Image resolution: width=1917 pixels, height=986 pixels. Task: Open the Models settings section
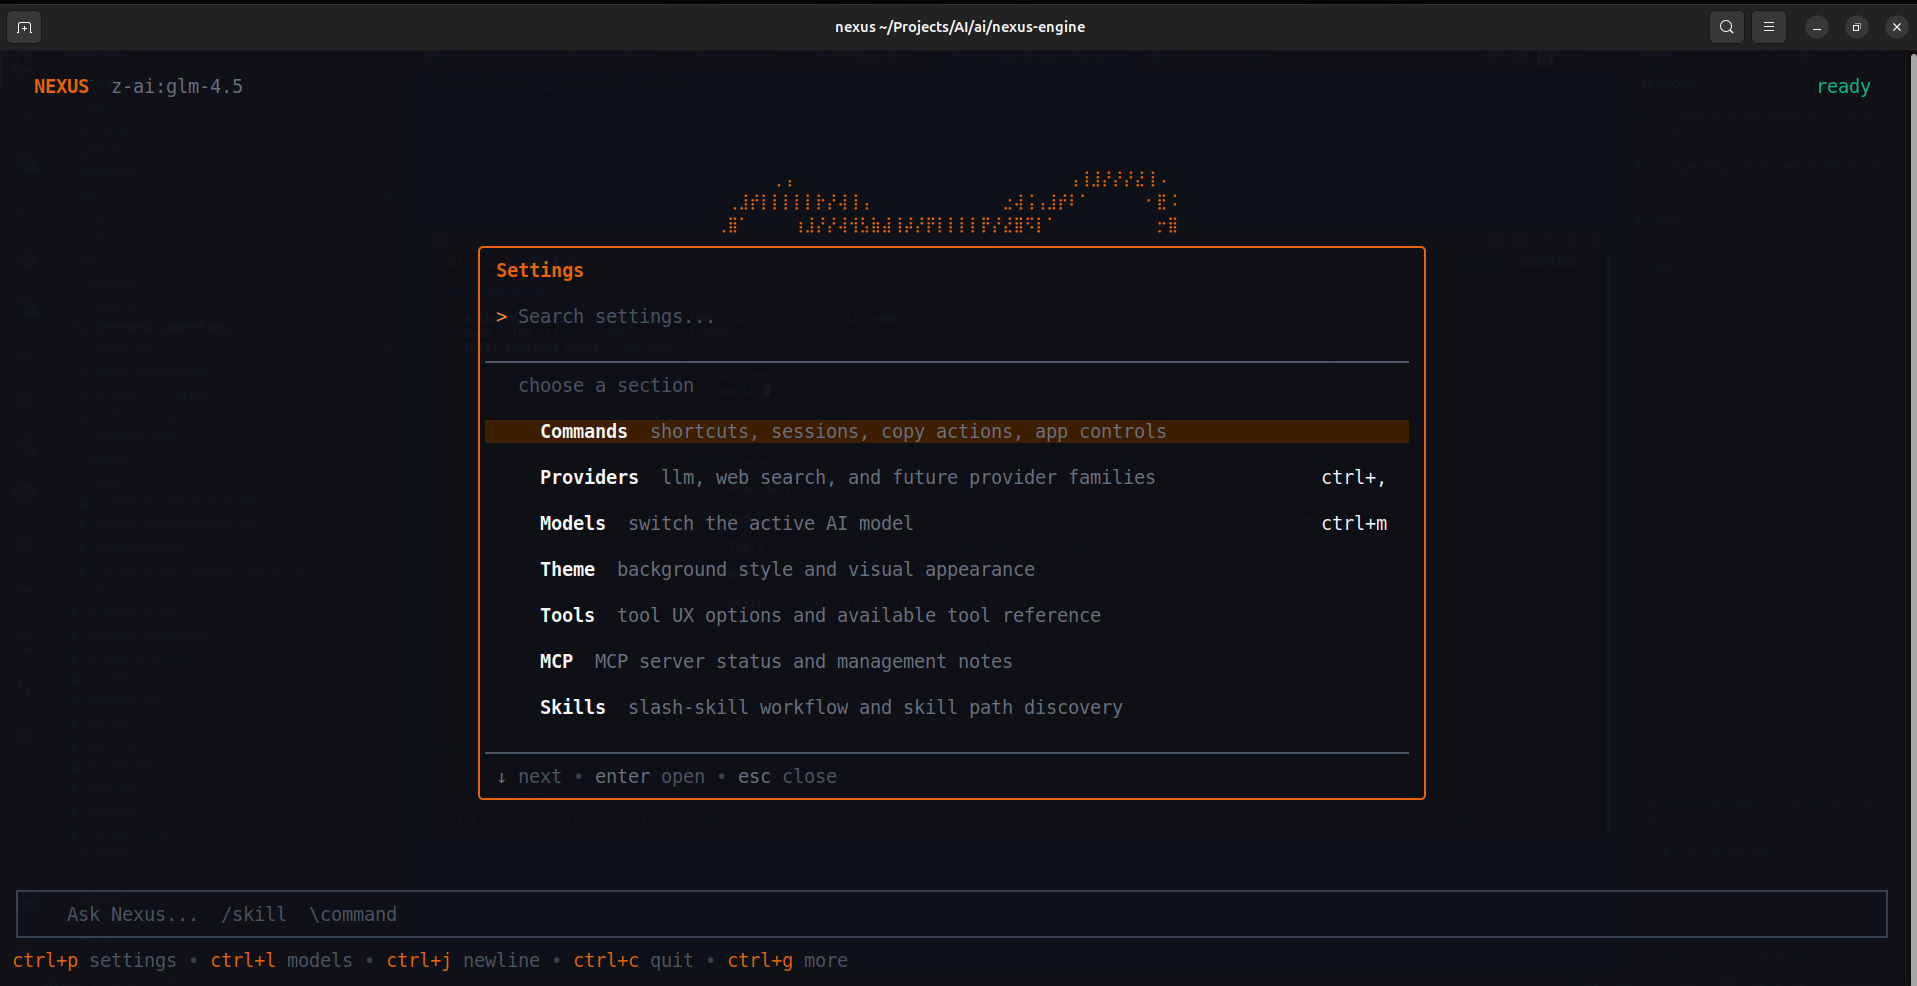[x=947, y=523]
